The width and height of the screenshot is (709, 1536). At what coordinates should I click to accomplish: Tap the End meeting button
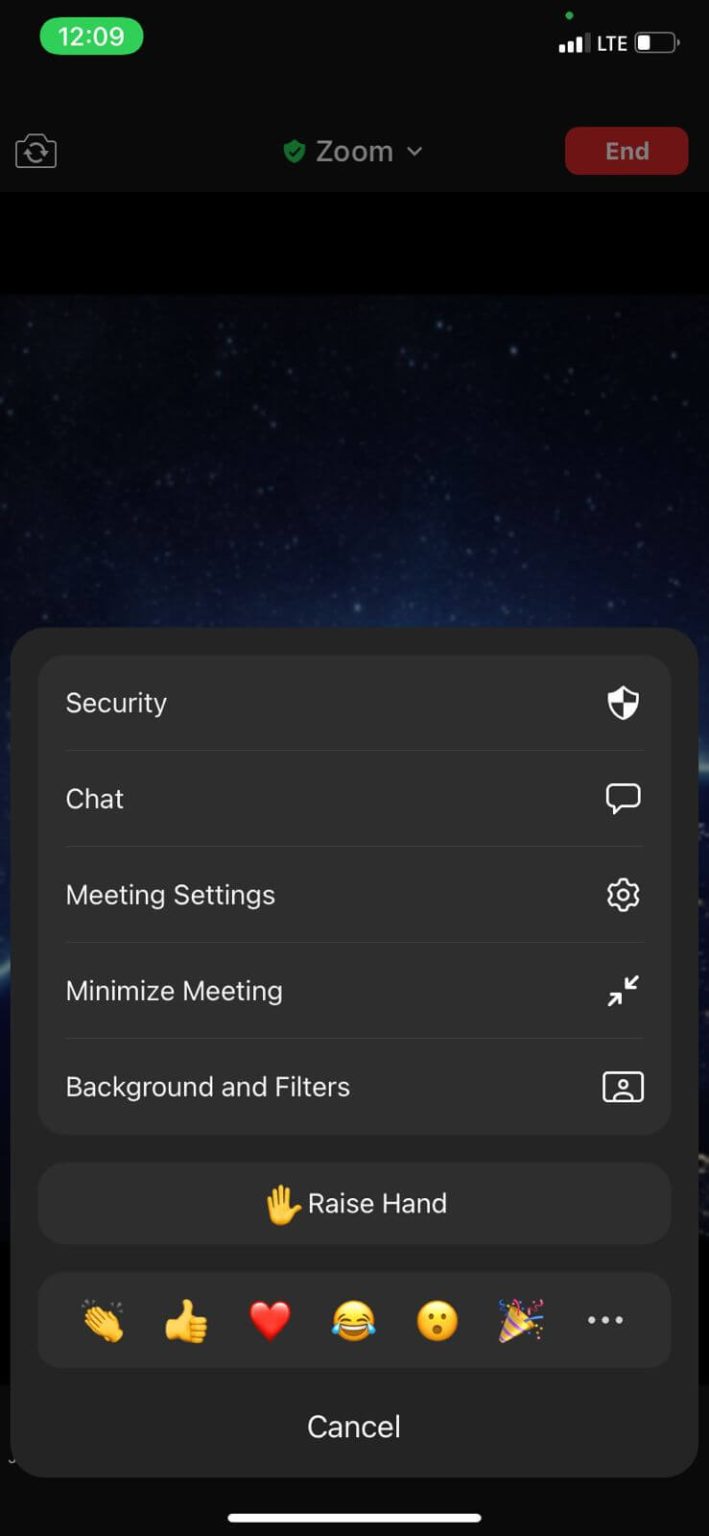pyautogui.click(x=626, y=151)
